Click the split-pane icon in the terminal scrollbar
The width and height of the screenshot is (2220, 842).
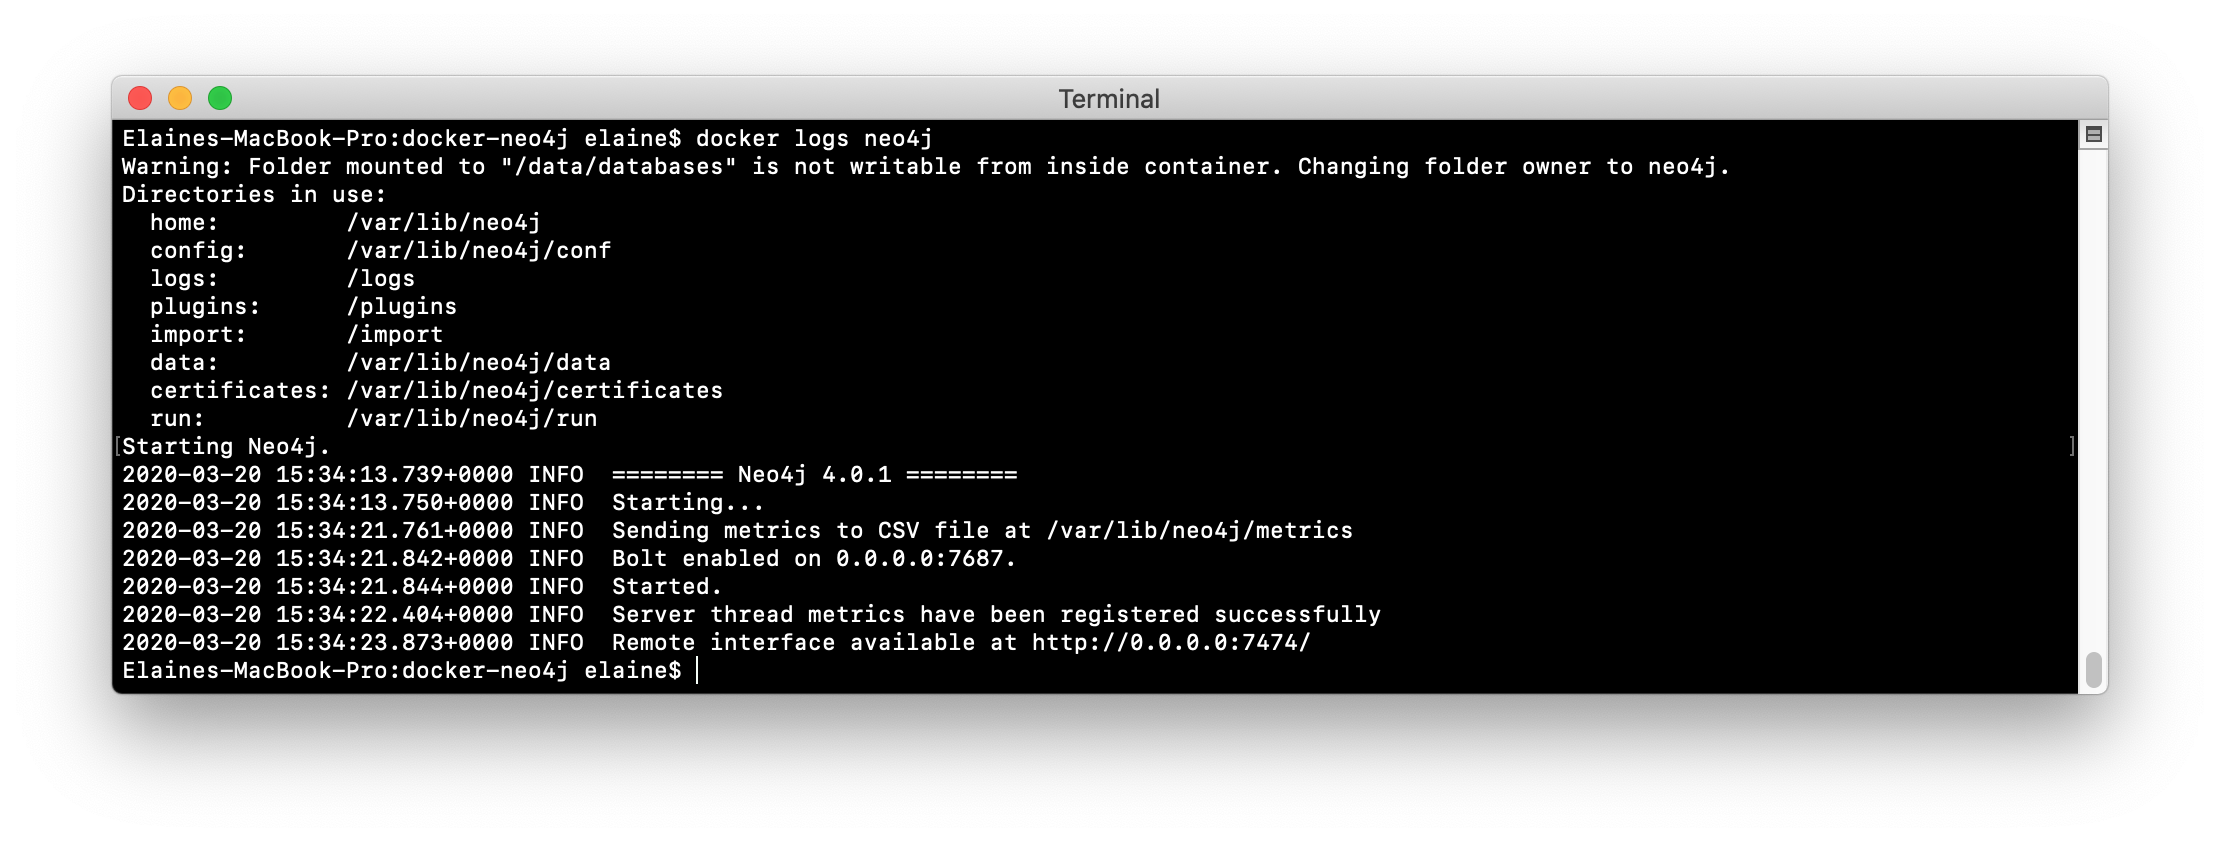pyautogui.click(x=2094, y=134)
